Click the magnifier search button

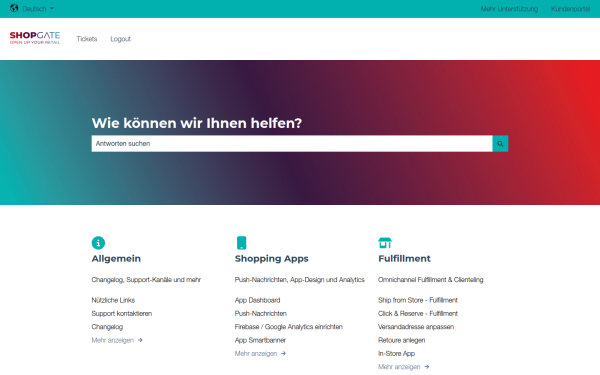click(500, 143)
